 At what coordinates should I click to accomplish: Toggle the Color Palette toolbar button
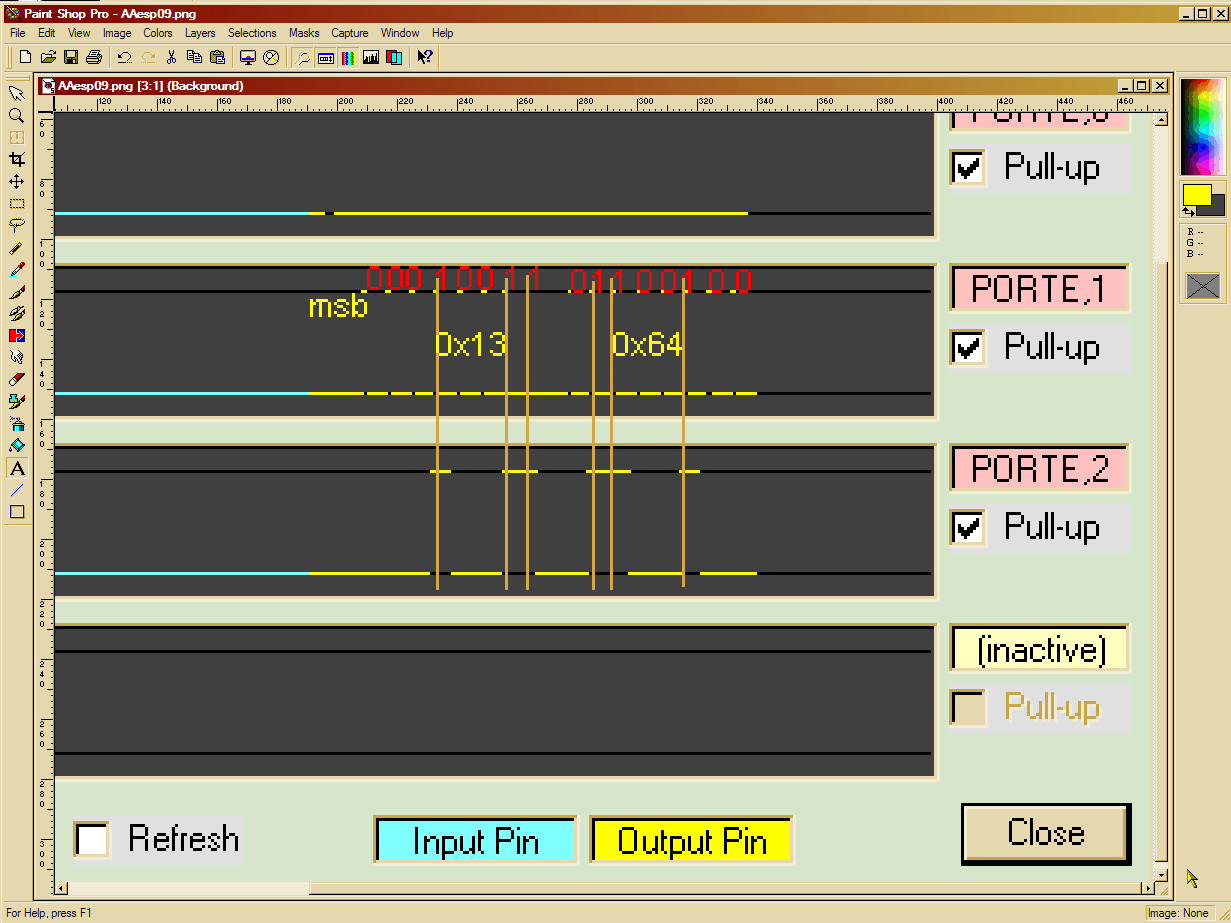[348, 57]
